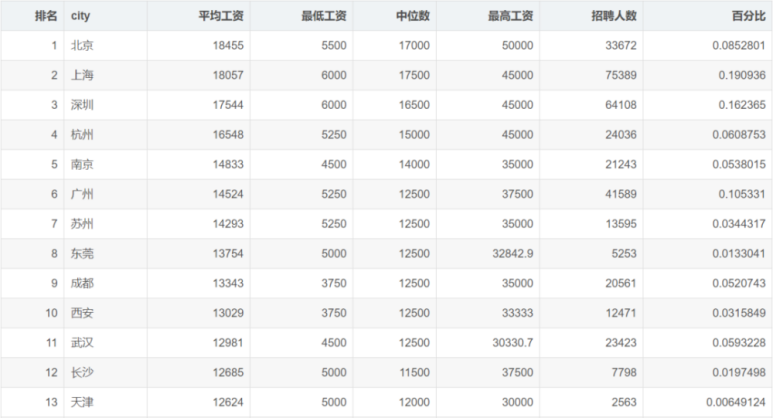Click average salary value 12981

point(228,343)
